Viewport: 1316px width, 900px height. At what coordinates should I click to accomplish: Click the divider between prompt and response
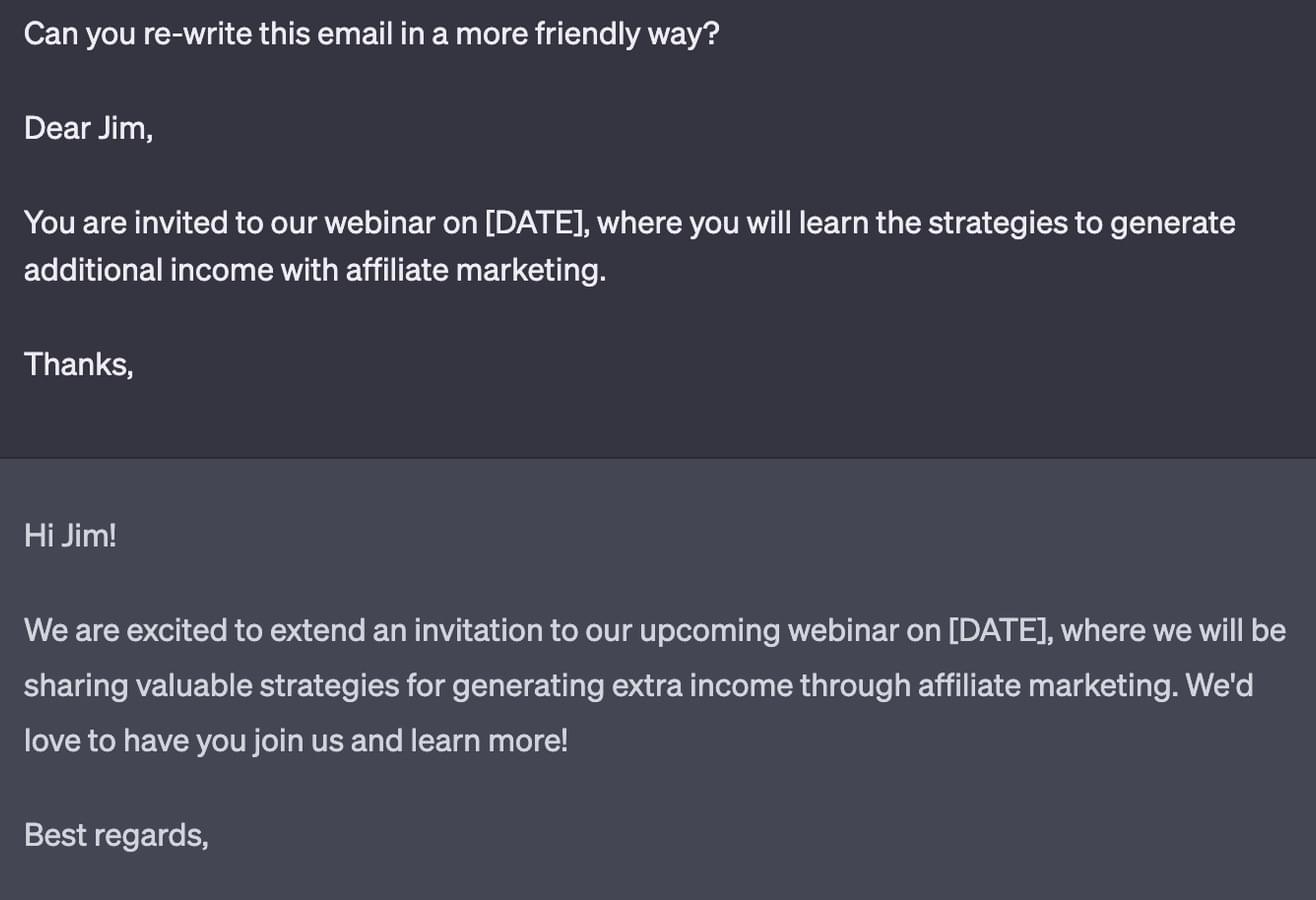click(658, 458)
